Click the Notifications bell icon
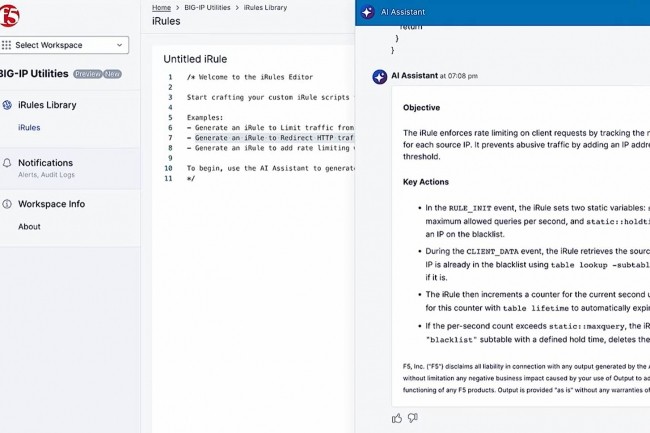 tap(8, 163)
